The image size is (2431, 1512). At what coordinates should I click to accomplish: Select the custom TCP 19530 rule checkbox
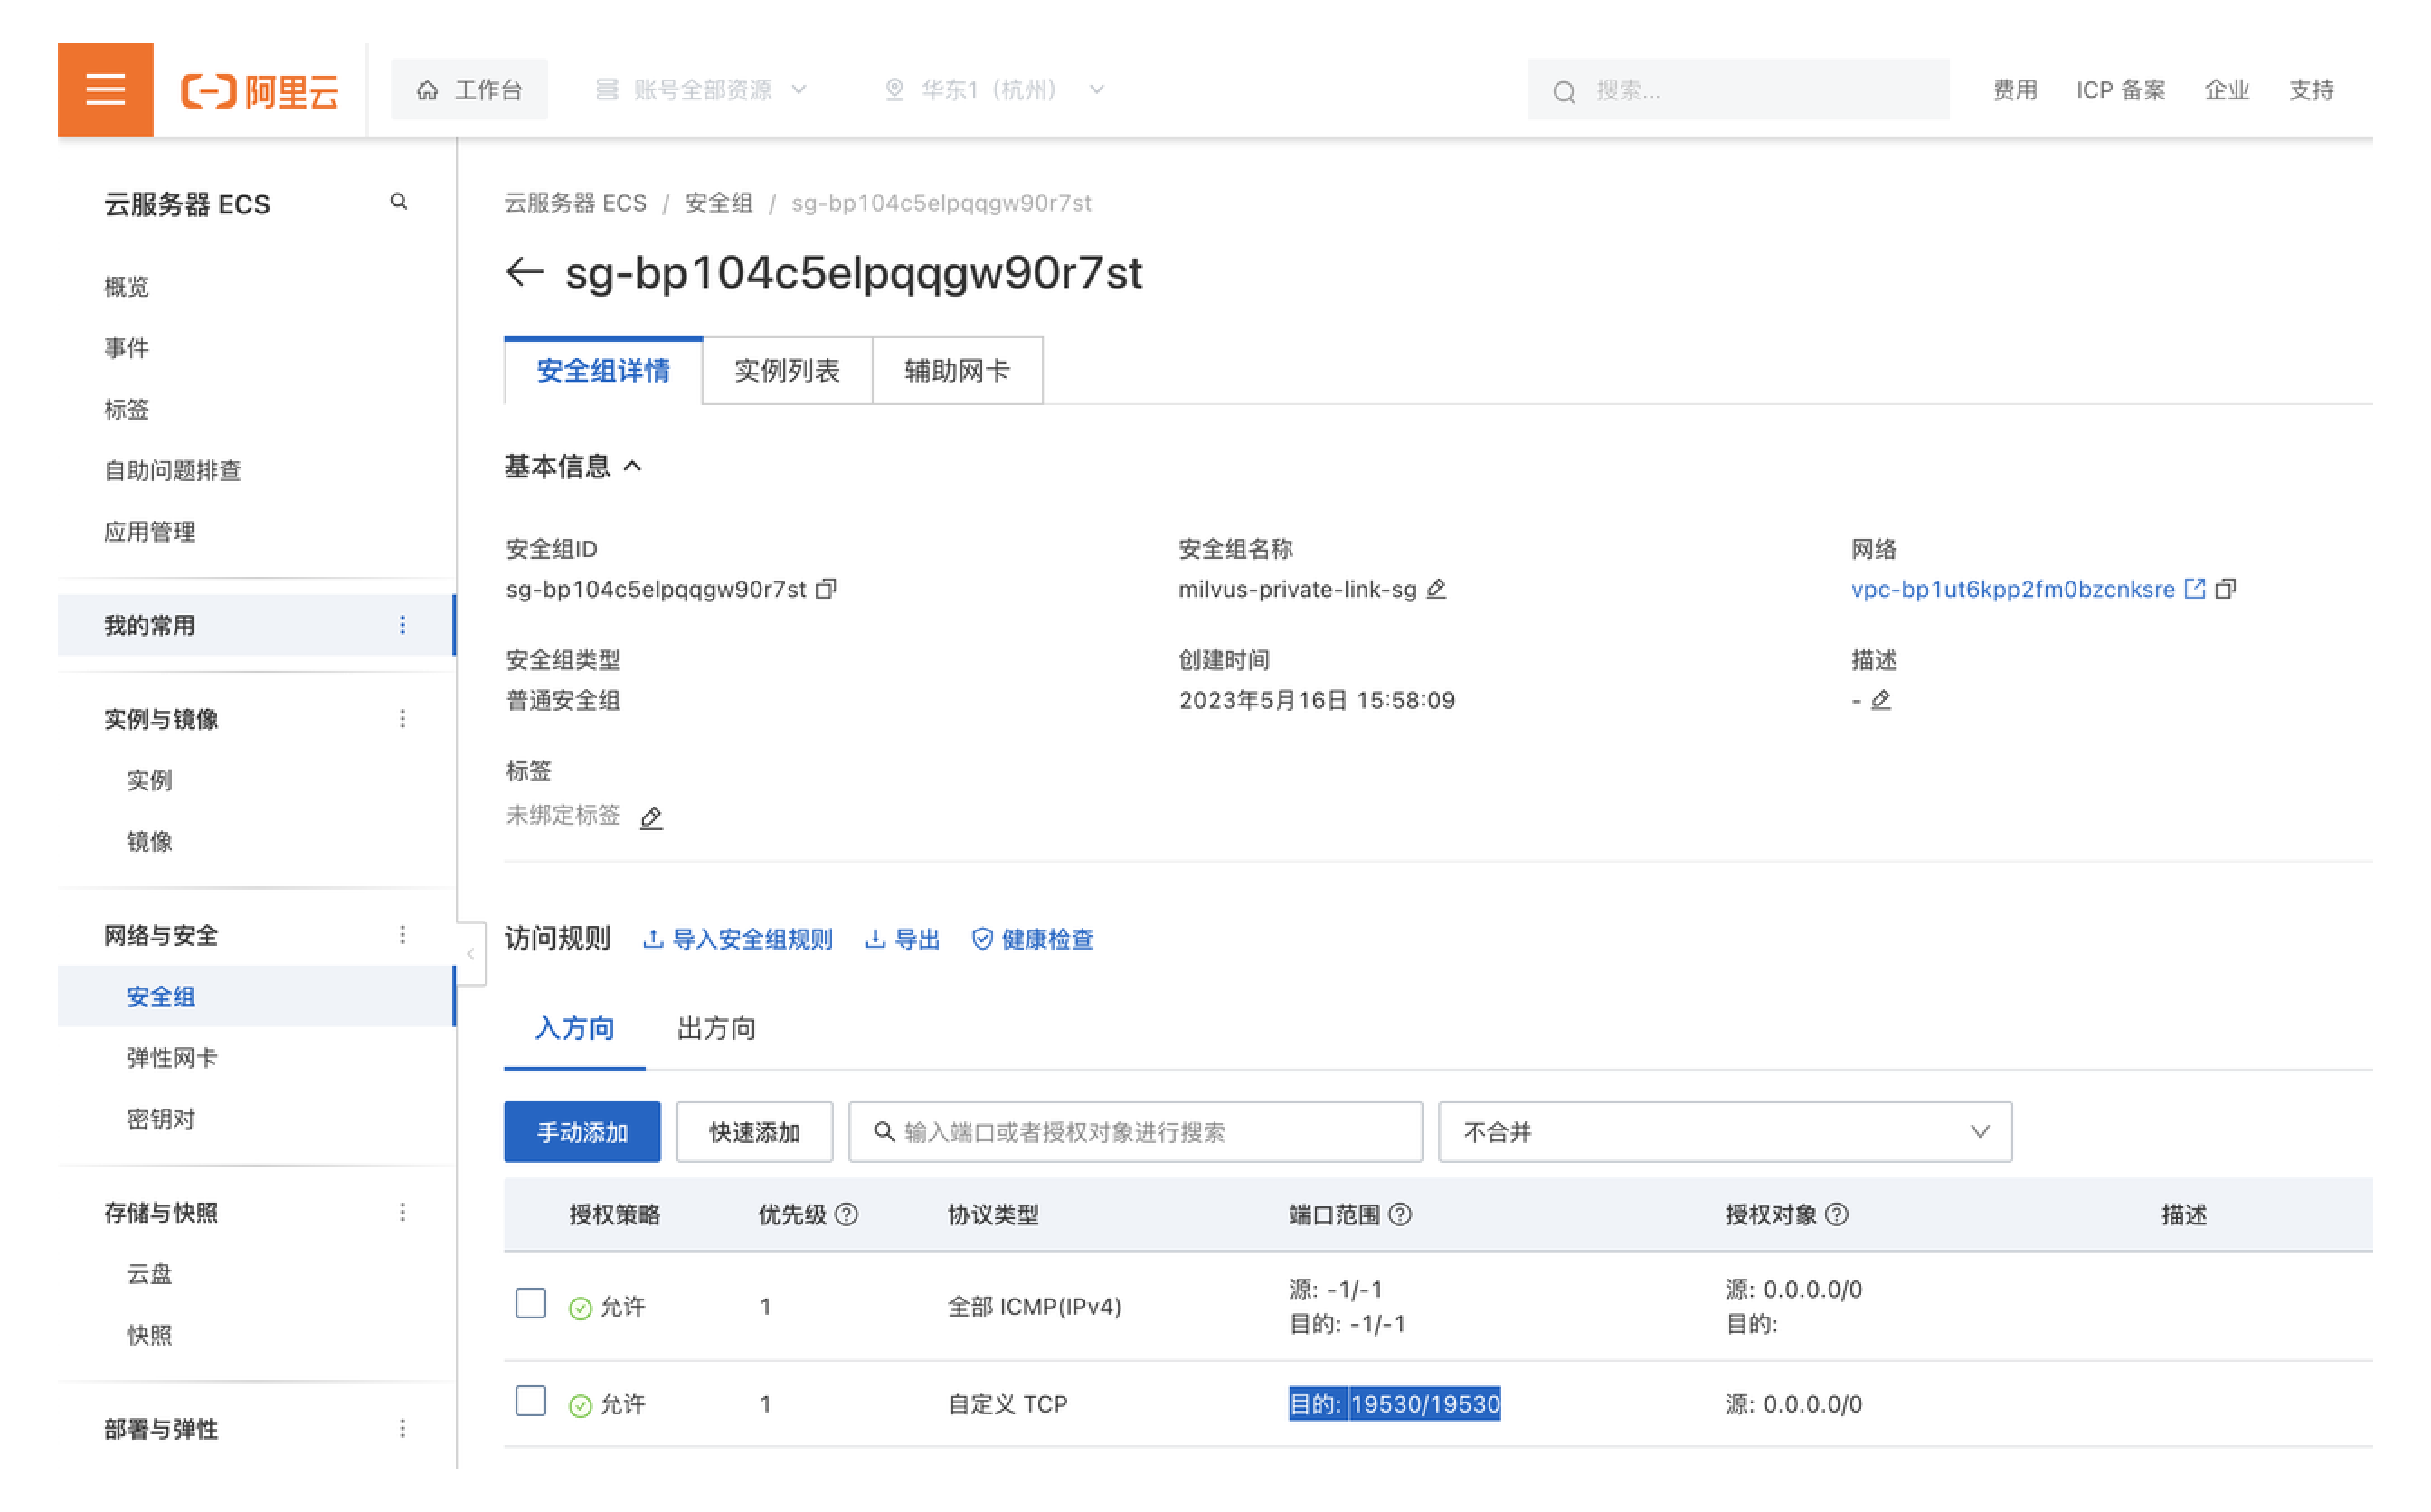(x=531, y=1401)
